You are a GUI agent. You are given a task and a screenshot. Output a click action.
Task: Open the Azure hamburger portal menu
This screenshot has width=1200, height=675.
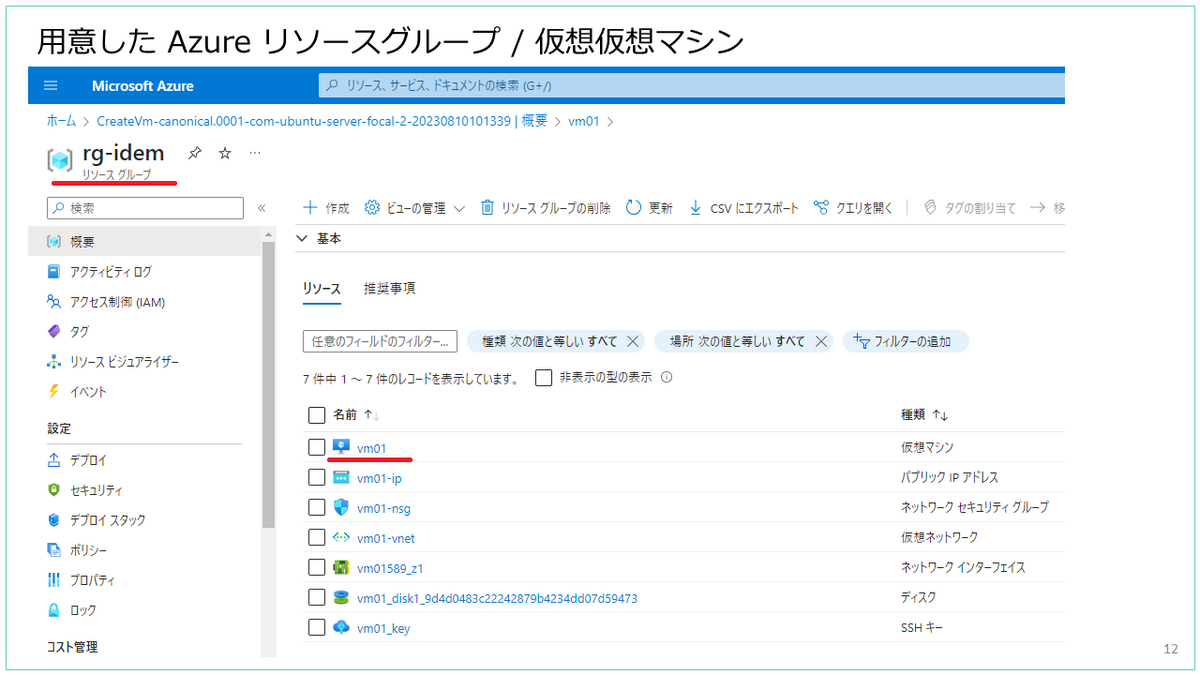click(x=51, y=86)
